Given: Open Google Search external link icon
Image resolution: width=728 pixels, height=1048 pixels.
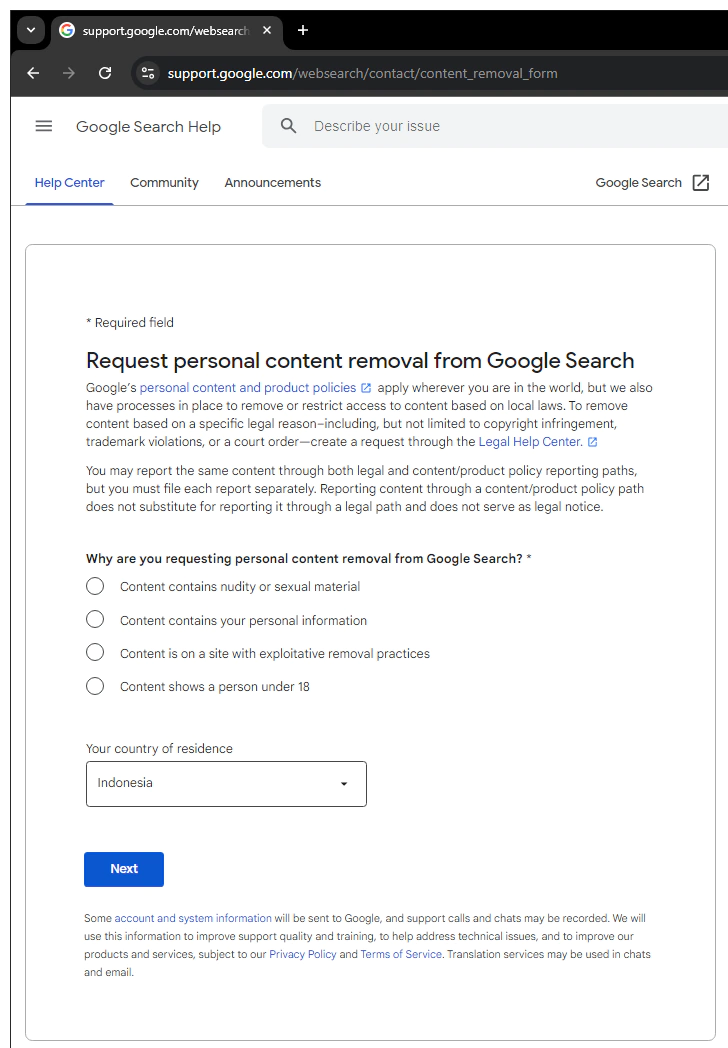Looking at the screenshot, I should 701,183.
